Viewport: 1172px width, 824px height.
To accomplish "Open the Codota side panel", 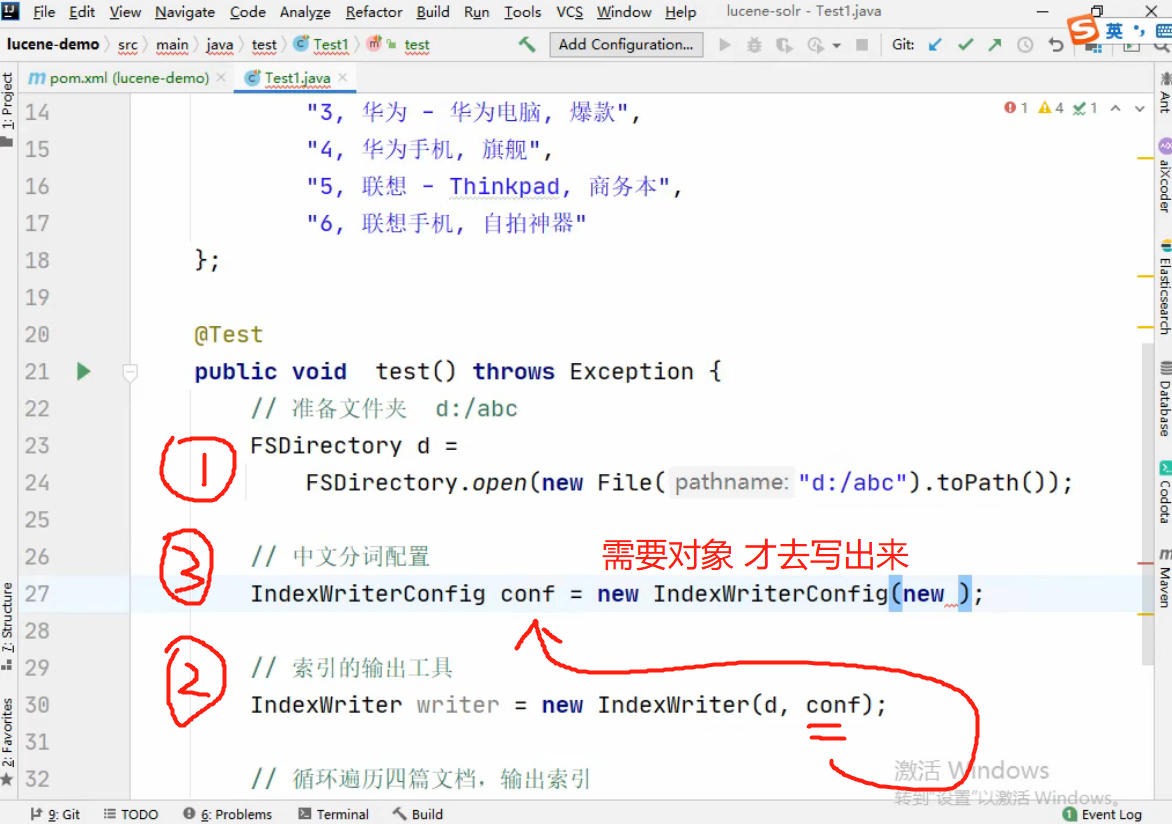I will click(x=1164, y=492).
